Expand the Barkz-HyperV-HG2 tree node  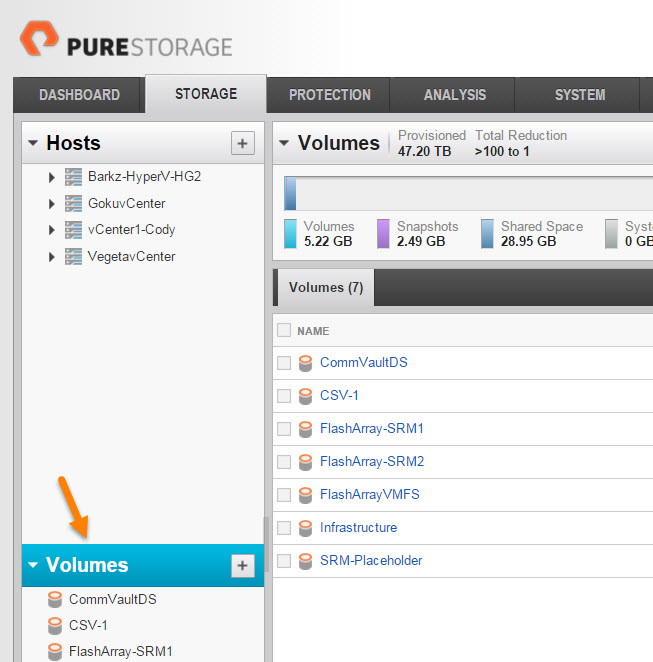click(51, 177)
